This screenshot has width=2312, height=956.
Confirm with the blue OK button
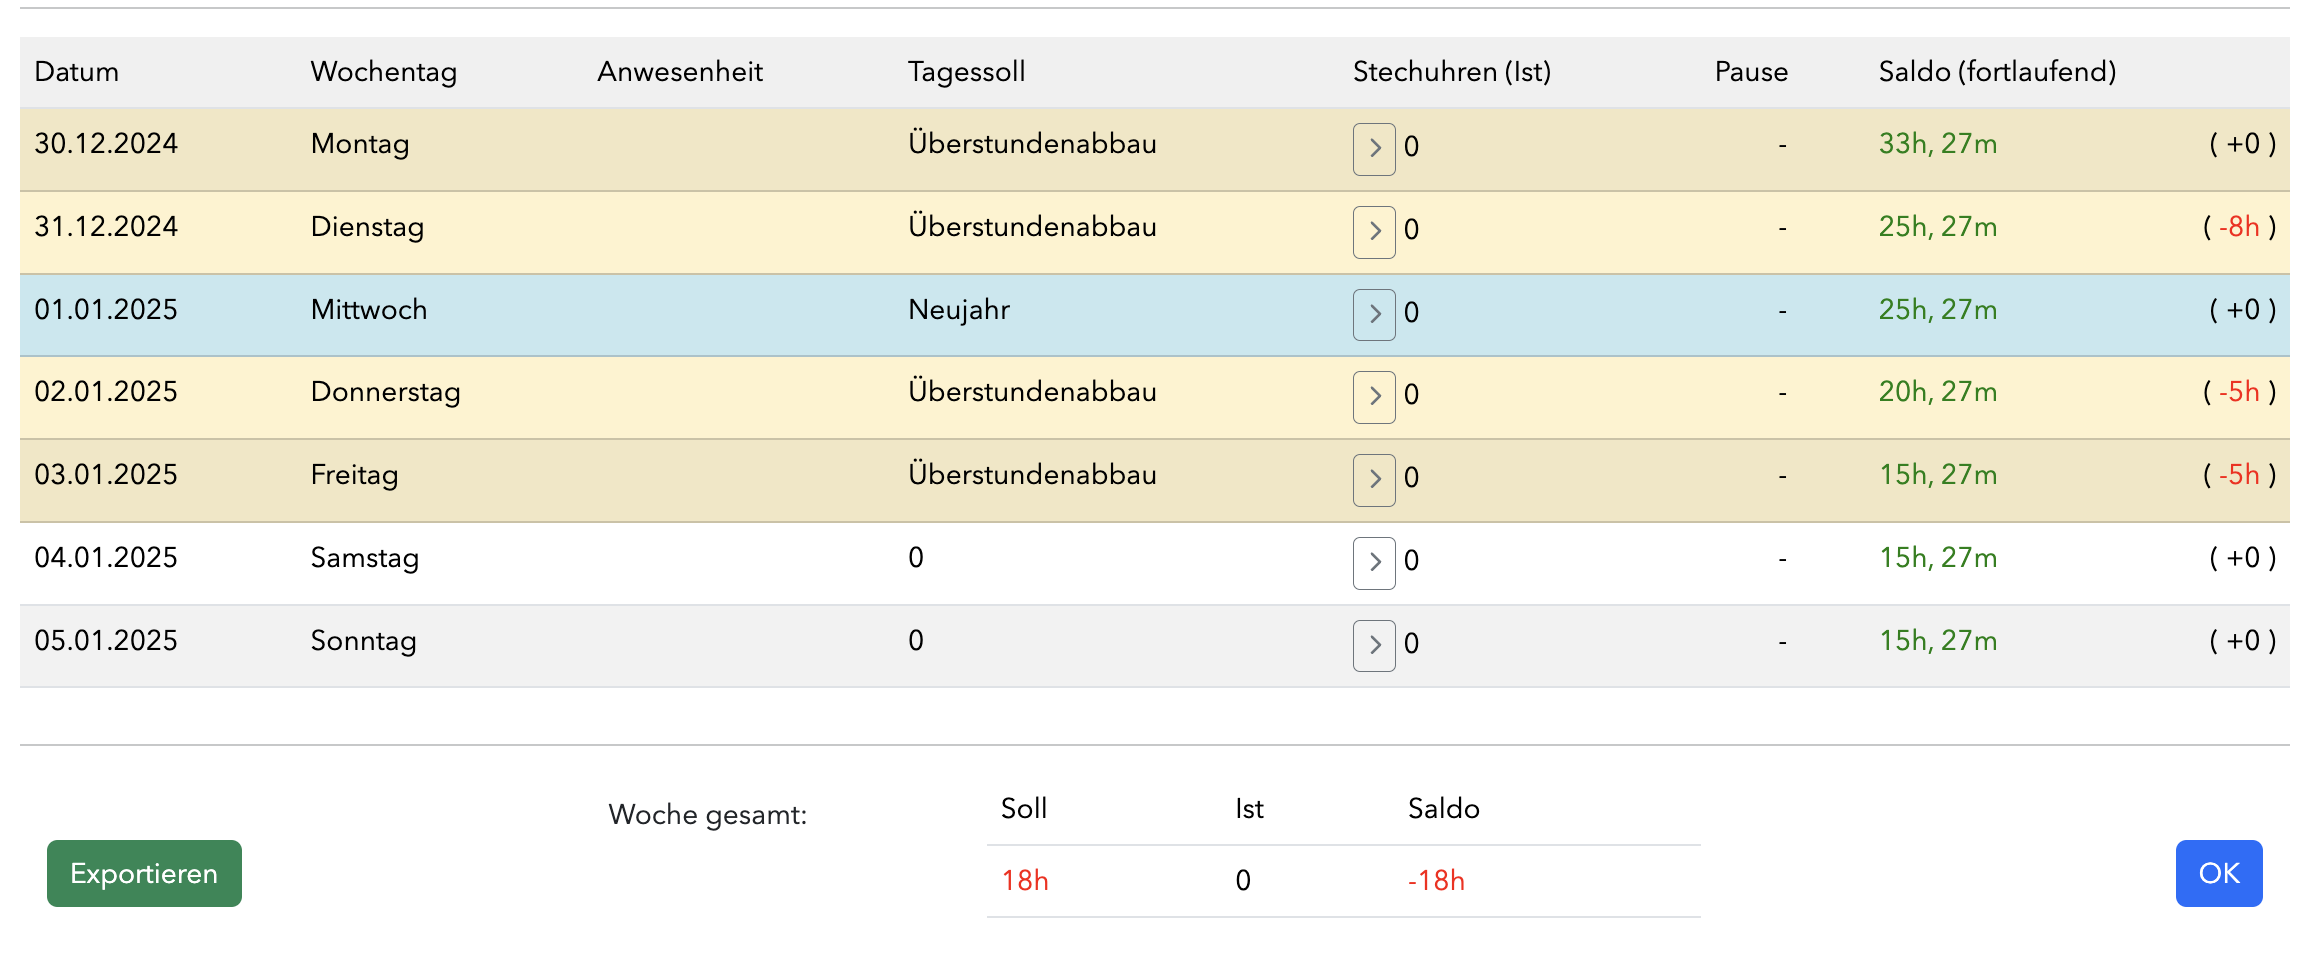click(x=2219, y=873)
